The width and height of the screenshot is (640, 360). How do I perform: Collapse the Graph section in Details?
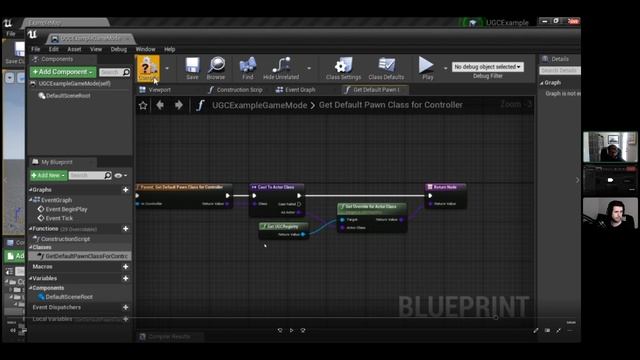click(x=542, y=83)
